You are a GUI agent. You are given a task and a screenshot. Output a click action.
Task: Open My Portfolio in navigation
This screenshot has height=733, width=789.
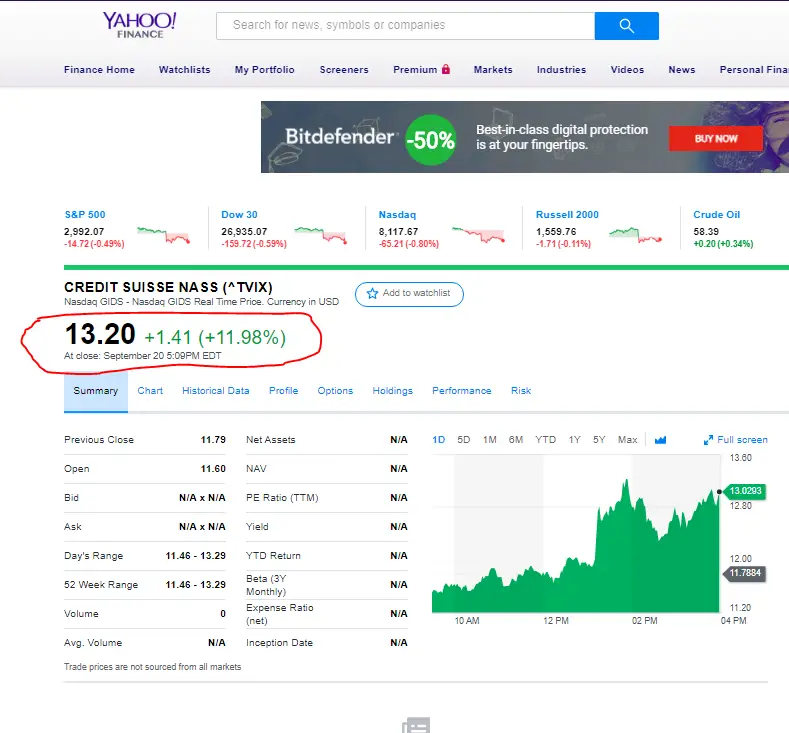pyautogui.click(x=265, y=69)
